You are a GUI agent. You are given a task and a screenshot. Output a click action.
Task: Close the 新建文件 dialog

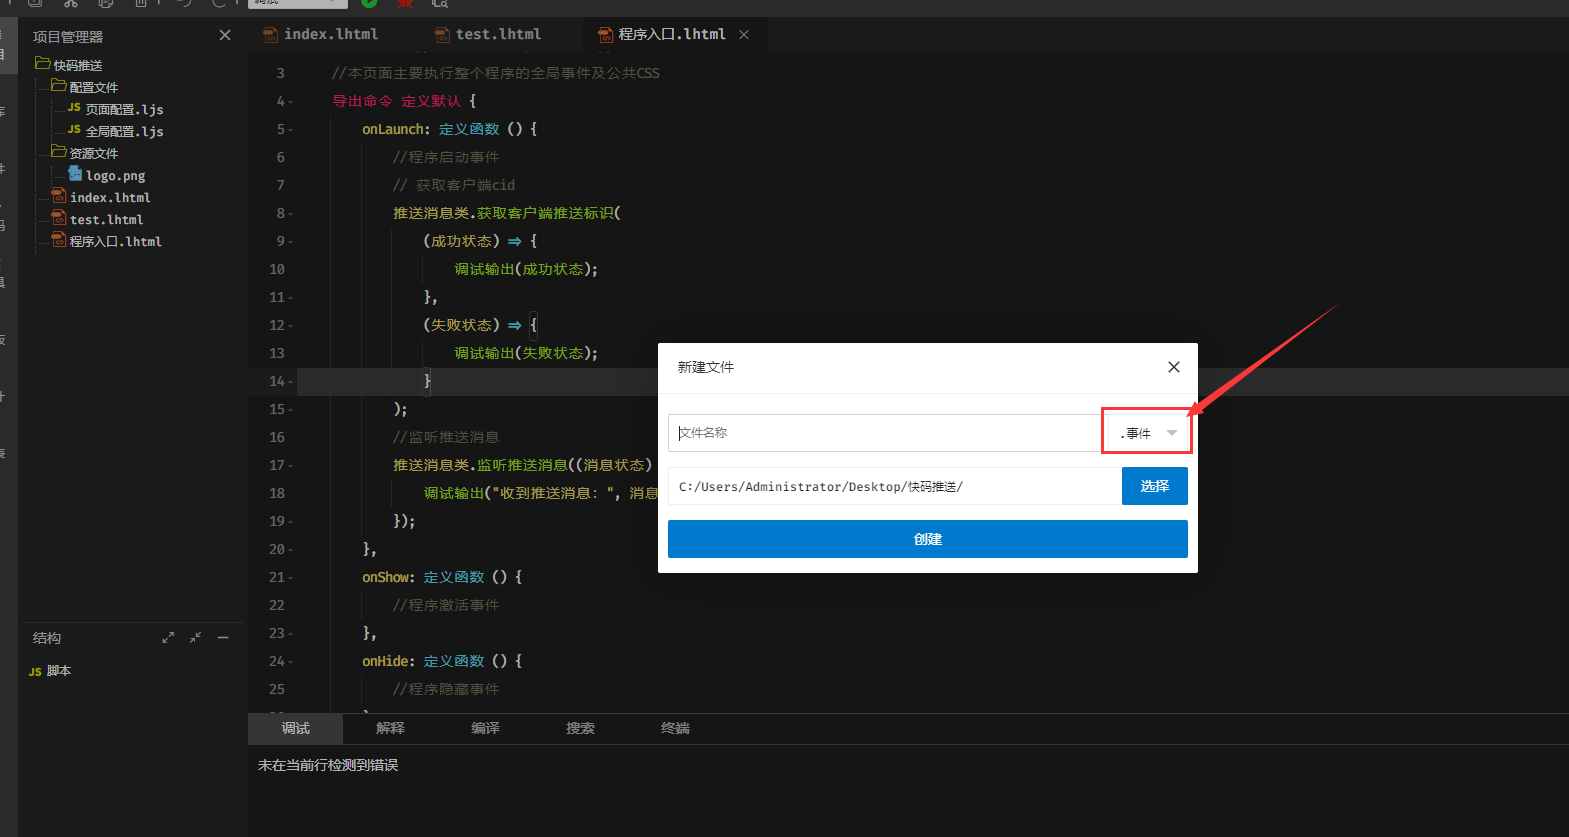coord(1174,367)
